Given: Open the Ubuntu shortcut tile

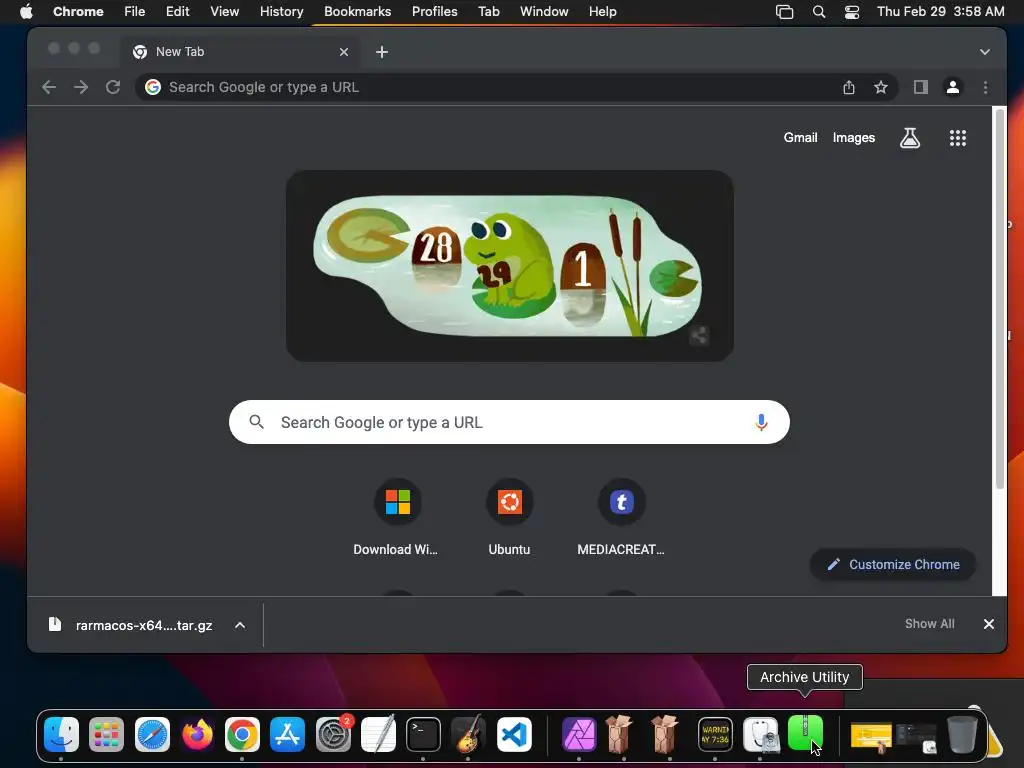Looking at the screenshot, I should click(x=509, y=519).
